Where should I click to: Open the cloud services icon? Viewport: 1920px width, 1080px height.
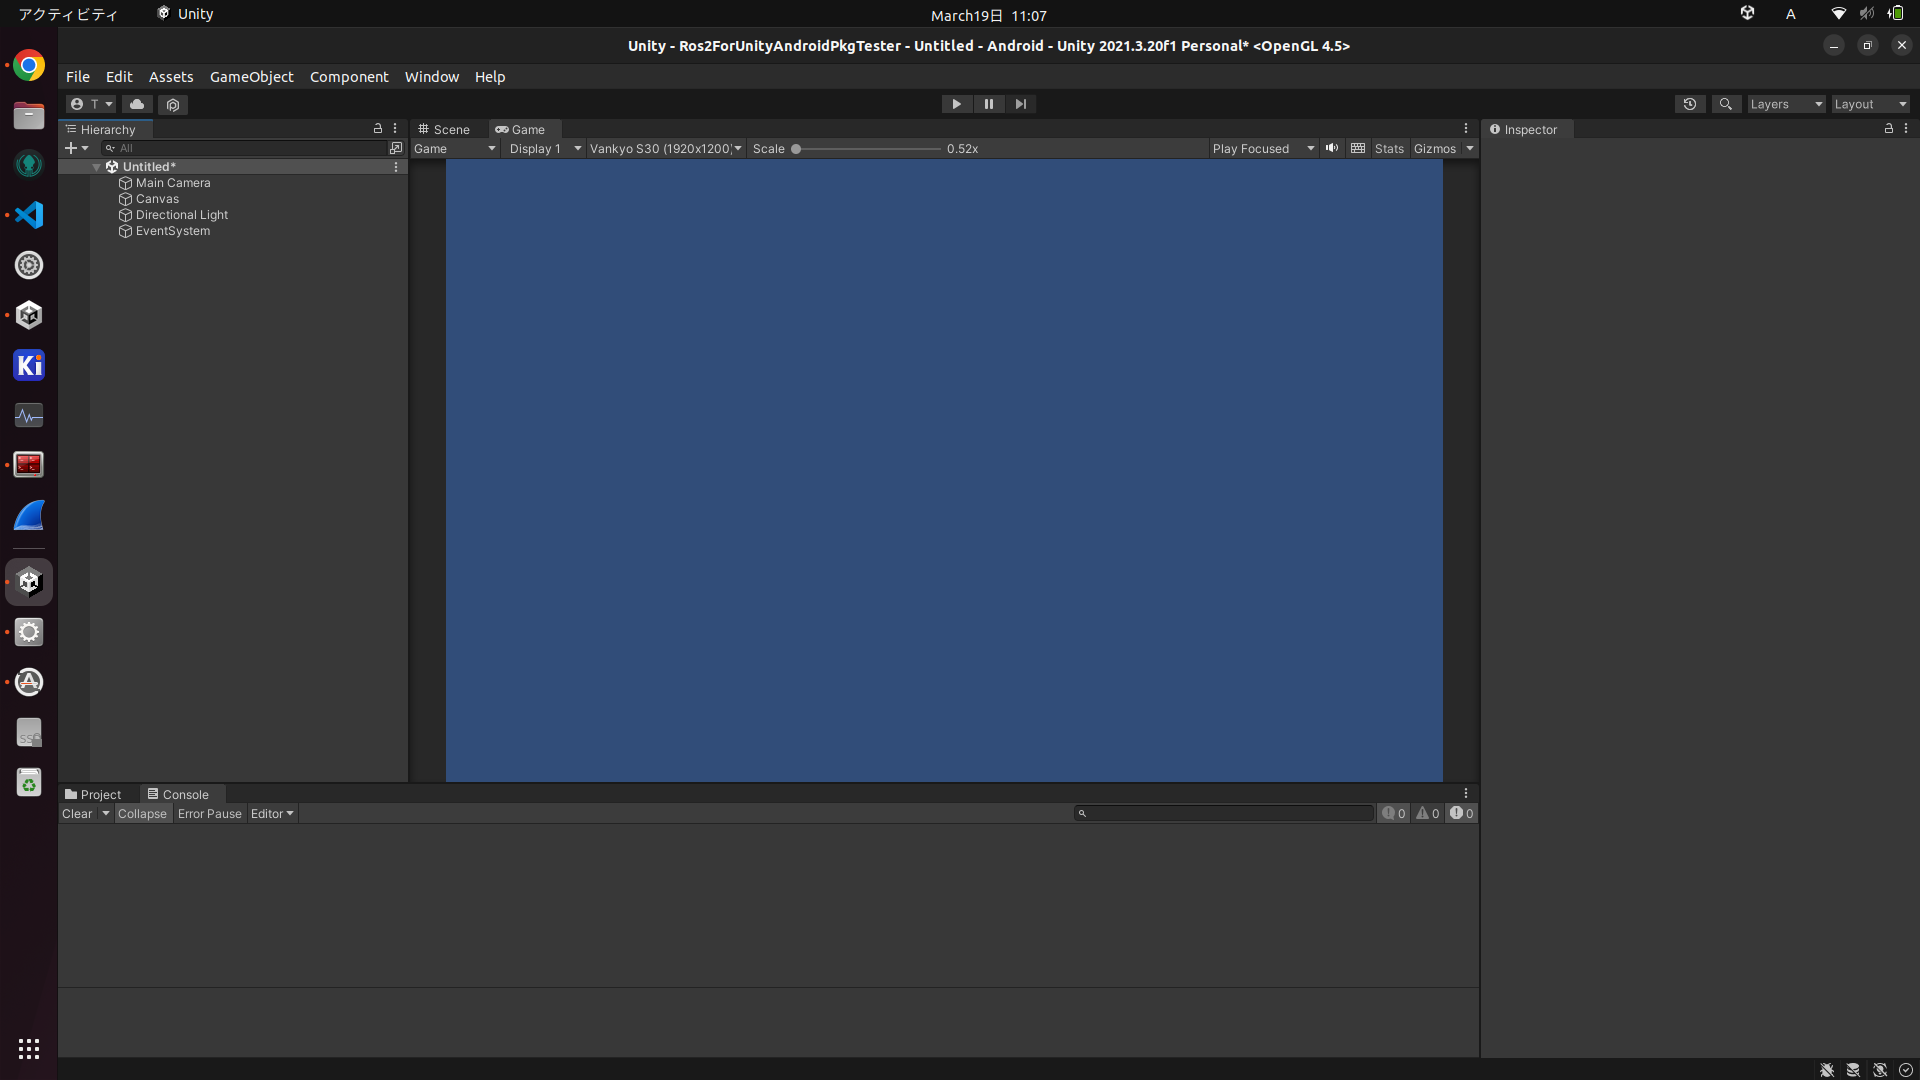(137, 104)
